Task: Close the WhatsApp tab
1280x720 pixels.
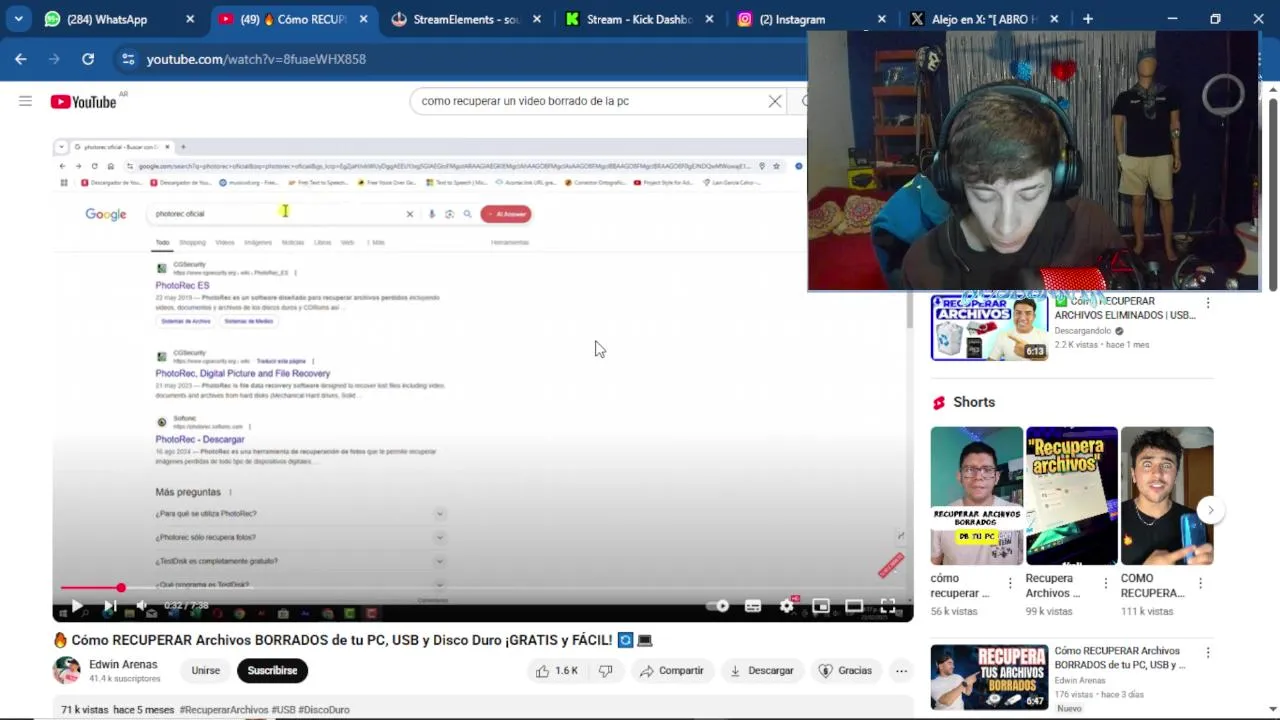Action: (x=191, y=19)
